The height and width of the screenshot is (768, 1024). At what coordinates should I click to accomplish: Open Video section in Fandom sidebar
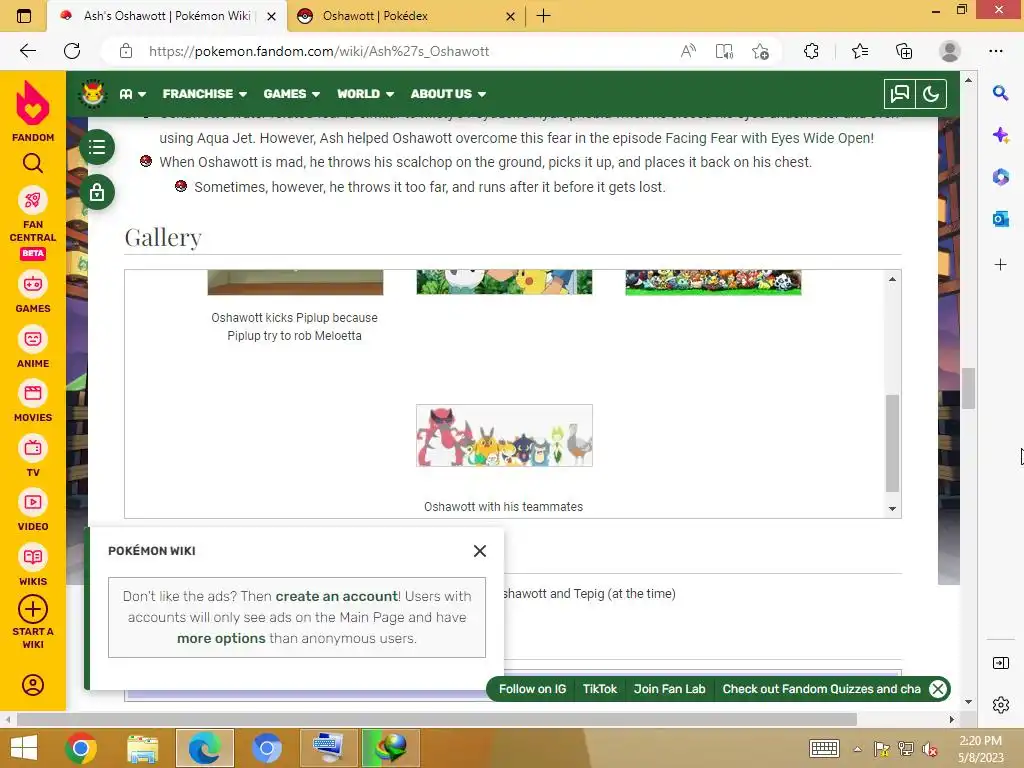33,510
